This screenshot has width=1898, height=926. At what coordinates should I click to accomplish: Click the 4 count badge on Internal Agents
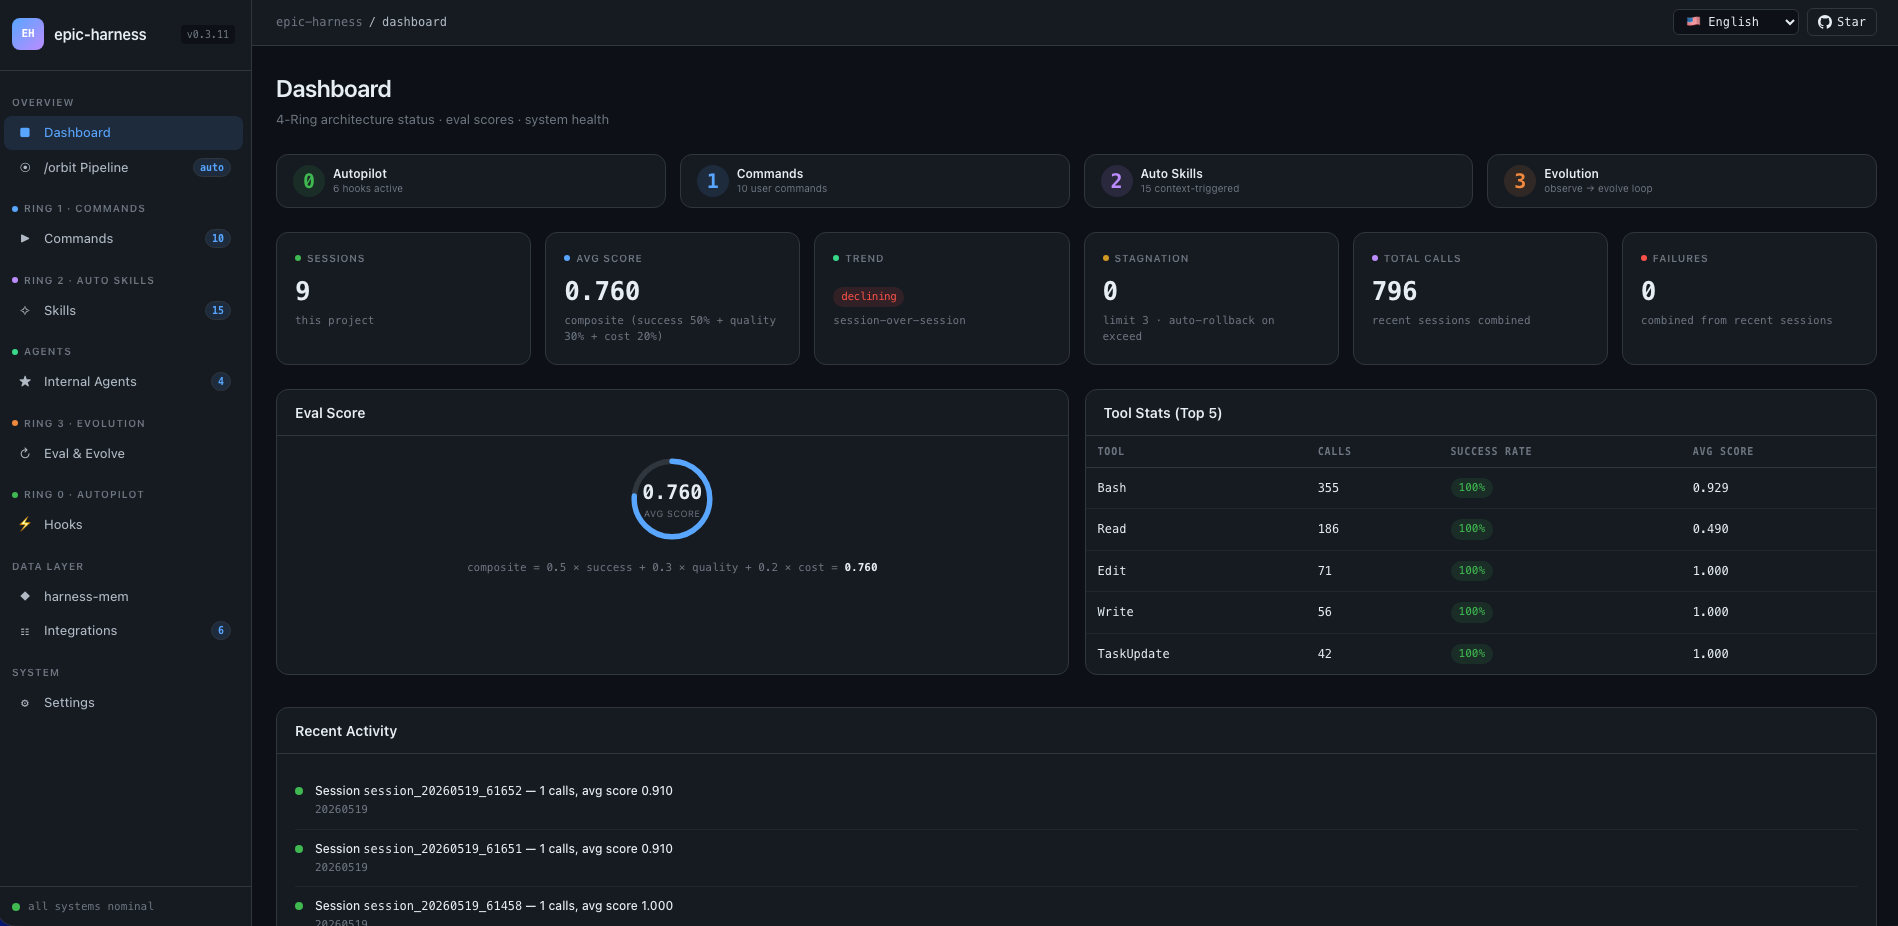tap(221, 382)
